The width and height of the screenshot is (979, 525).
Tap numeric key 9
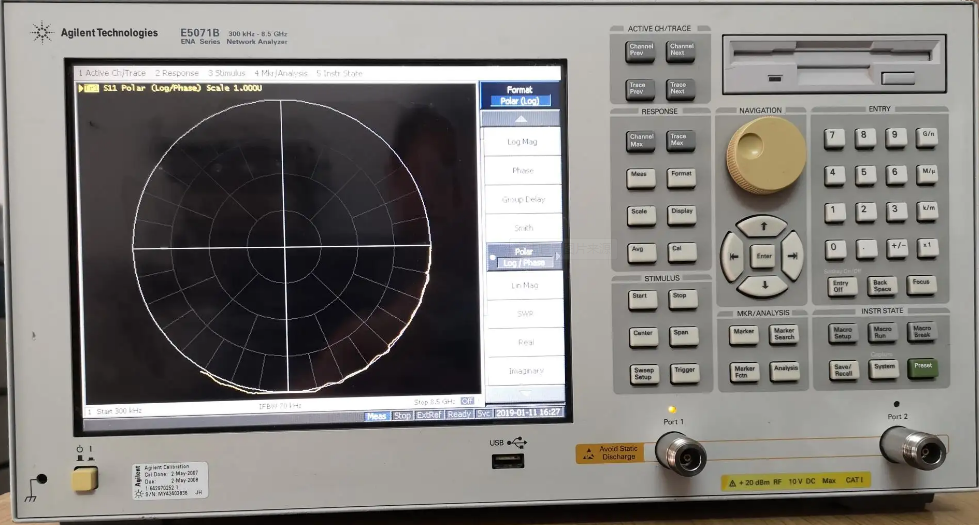[895, 137]
